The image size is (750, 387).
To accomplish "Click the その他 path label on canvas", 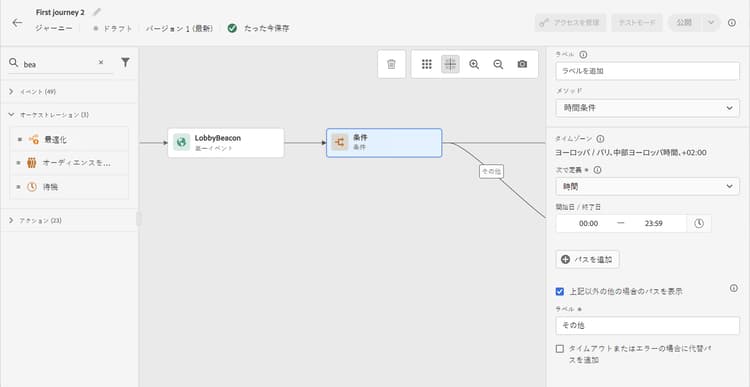I will [x=492, y=171].
